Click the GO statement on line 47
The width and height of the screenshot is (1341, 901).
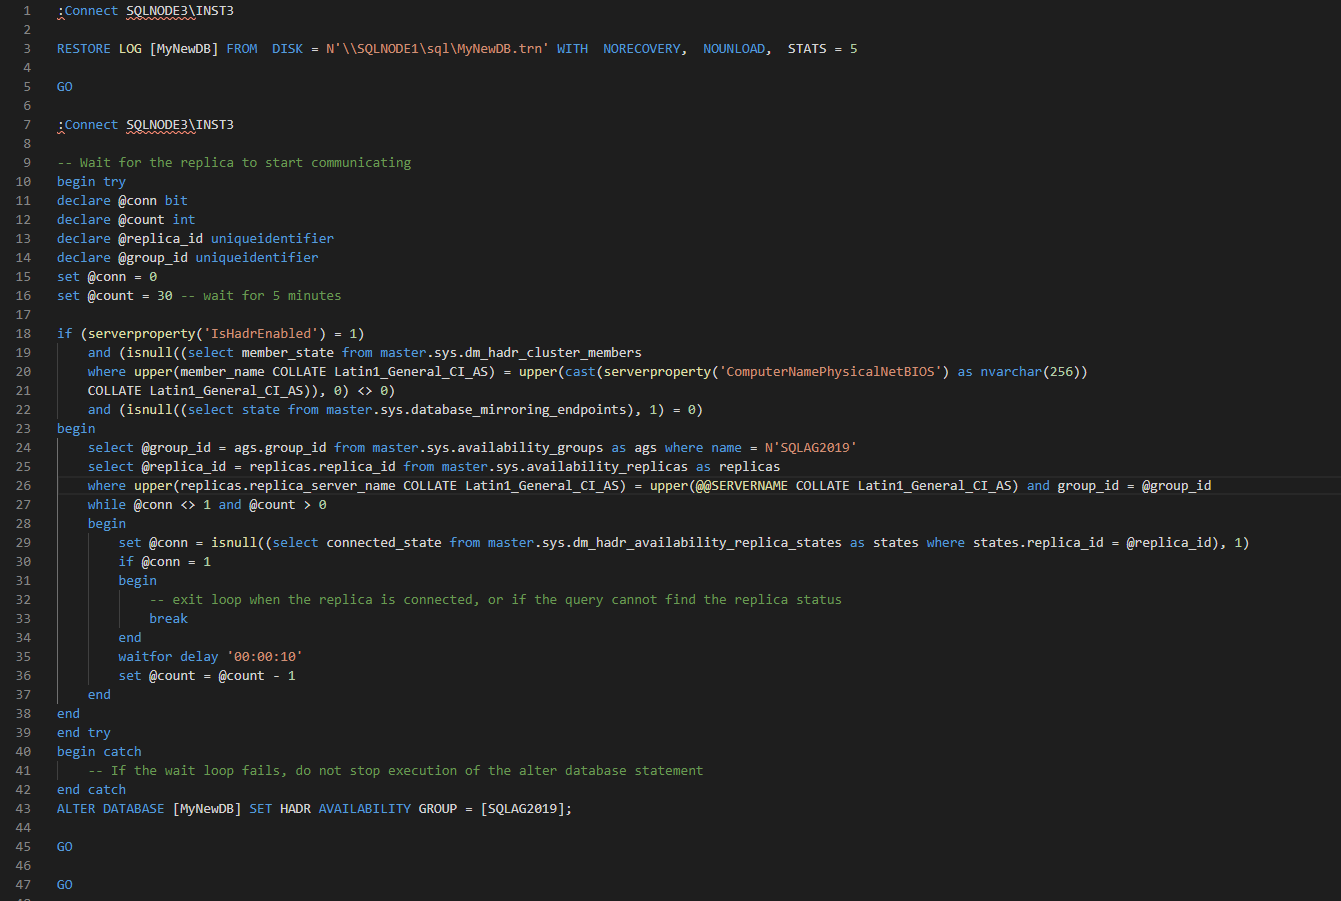[65, 884]
